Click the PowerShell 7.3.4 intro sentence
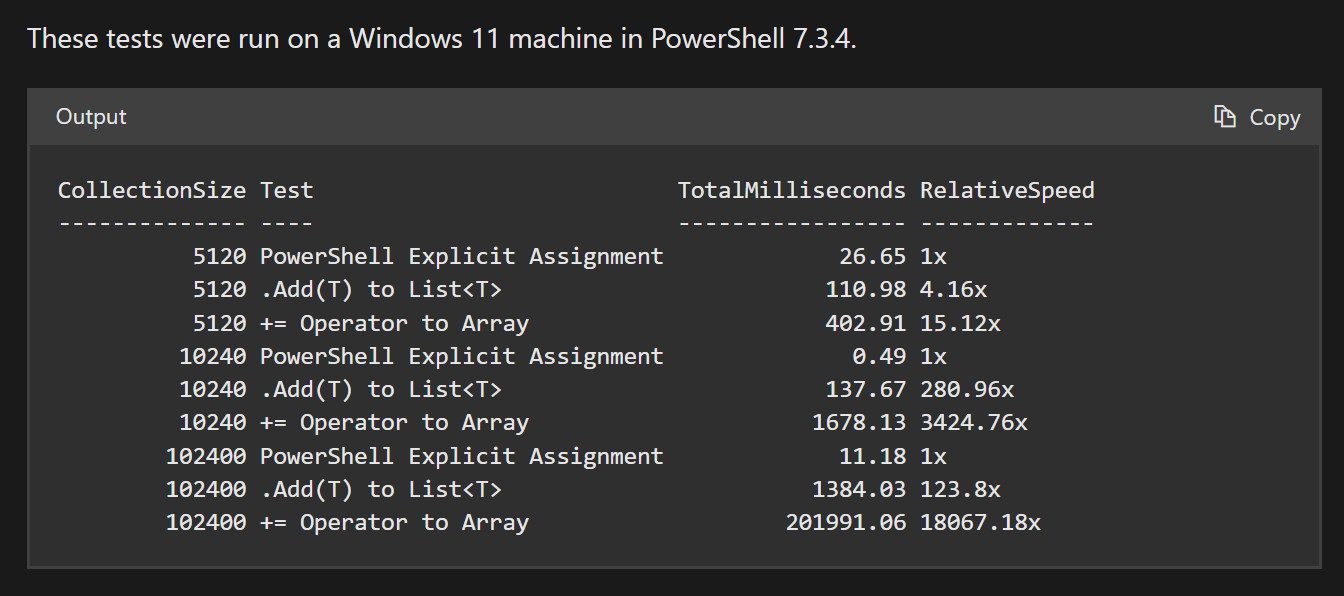This screenshot has height=596, width=1344. 442,39
